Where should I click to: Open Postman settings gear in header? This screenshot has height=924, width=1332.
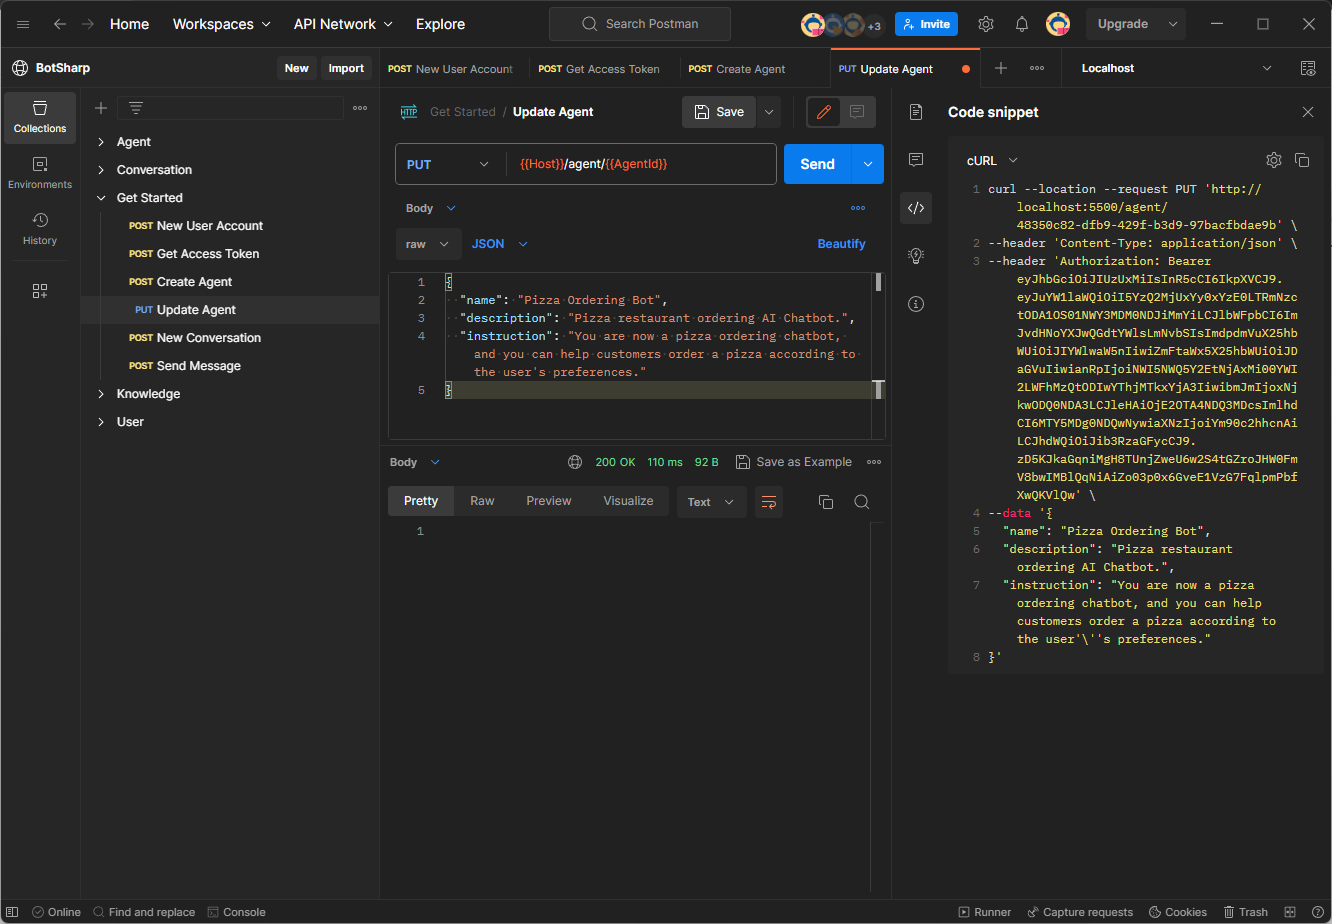click(986, 24)
